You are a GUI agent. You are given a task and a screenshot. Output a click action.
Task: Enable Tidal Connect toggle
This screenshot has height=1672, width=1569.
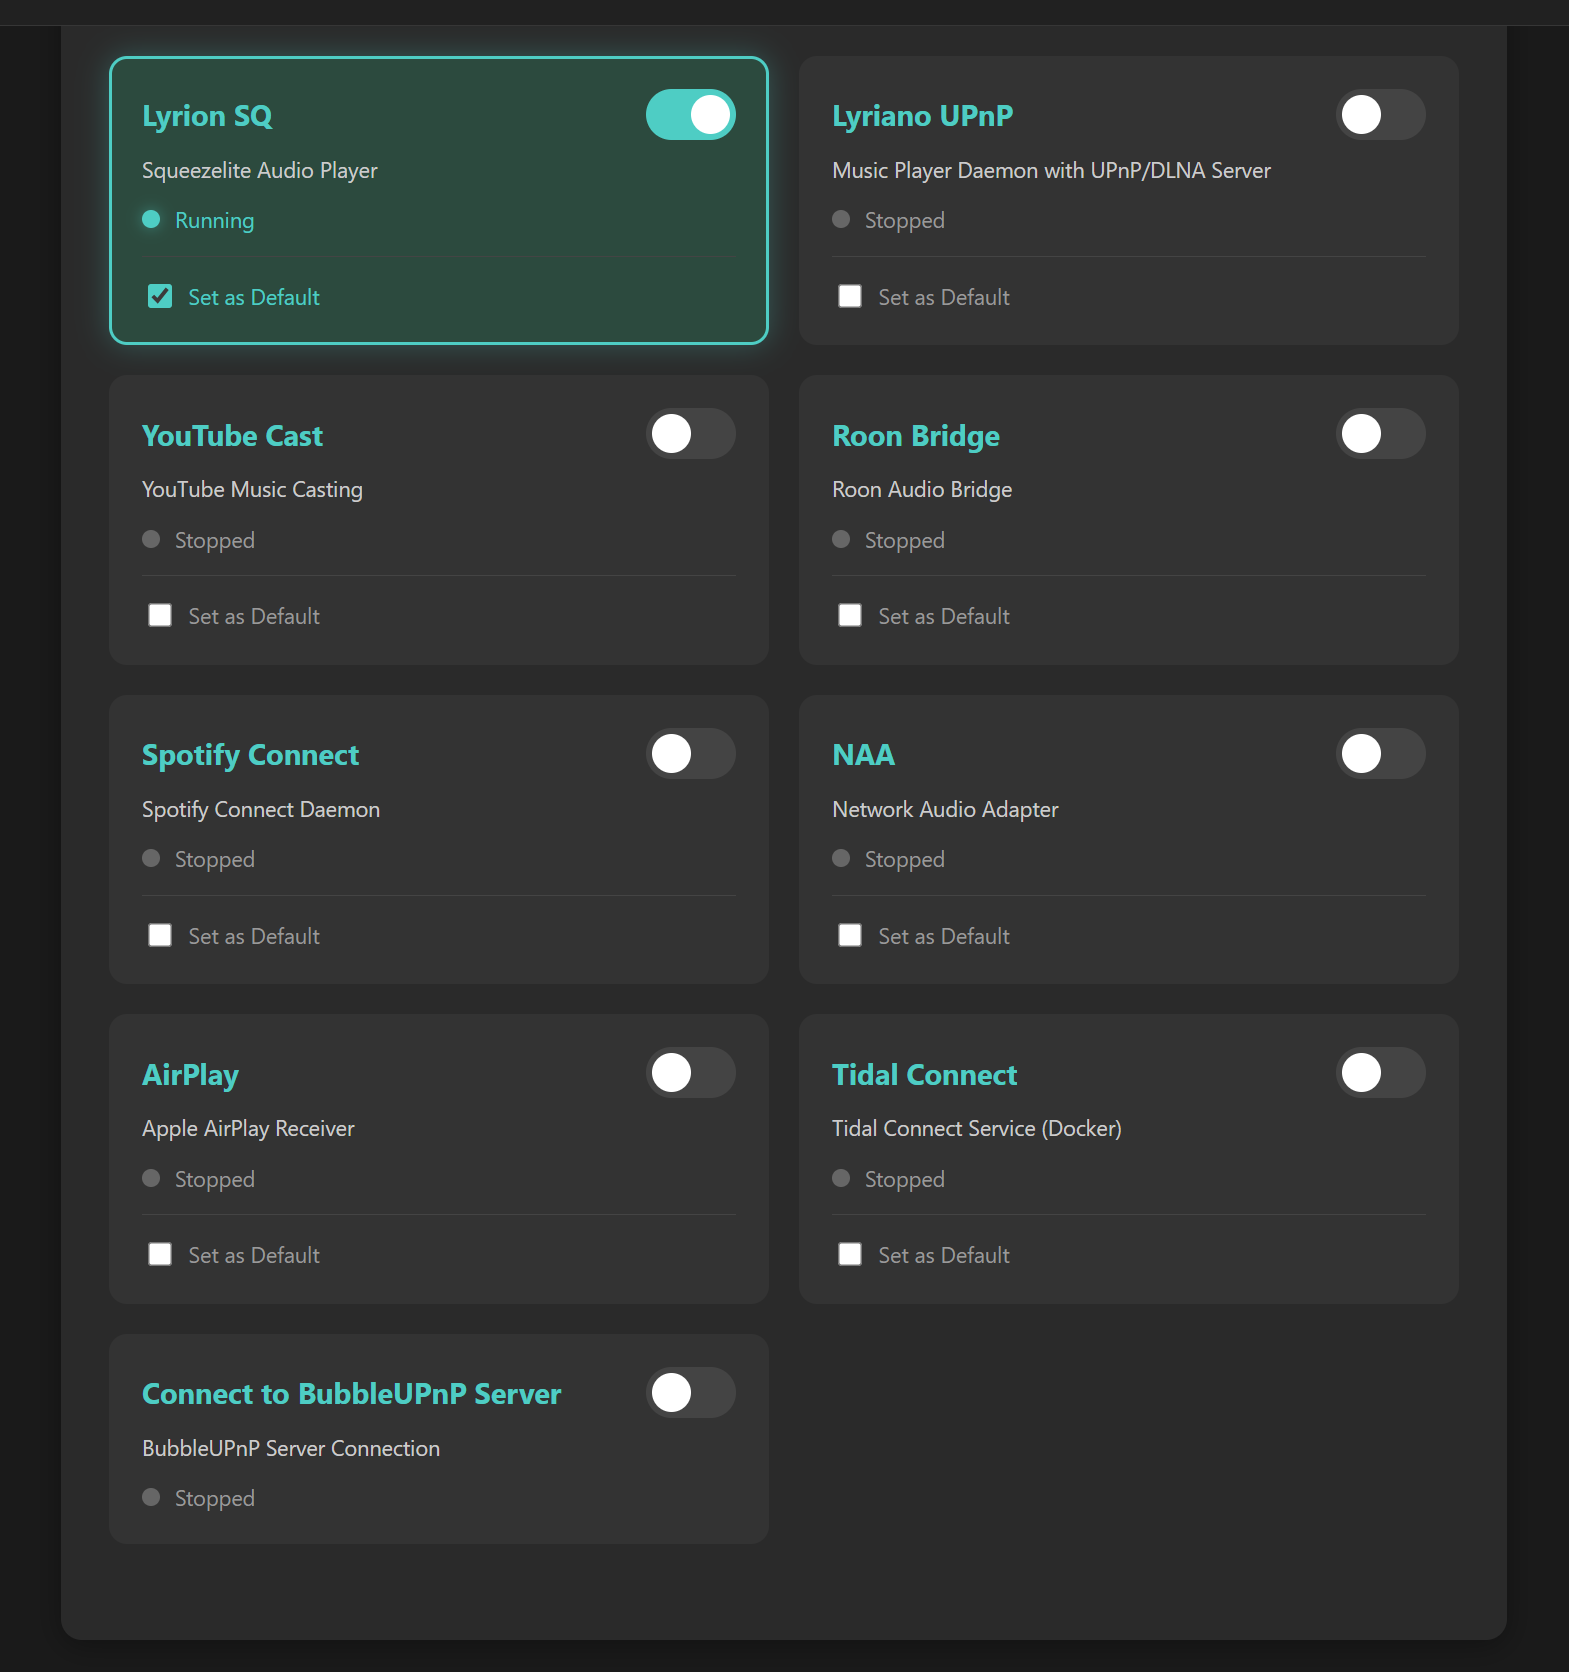click(1381, 1073)
